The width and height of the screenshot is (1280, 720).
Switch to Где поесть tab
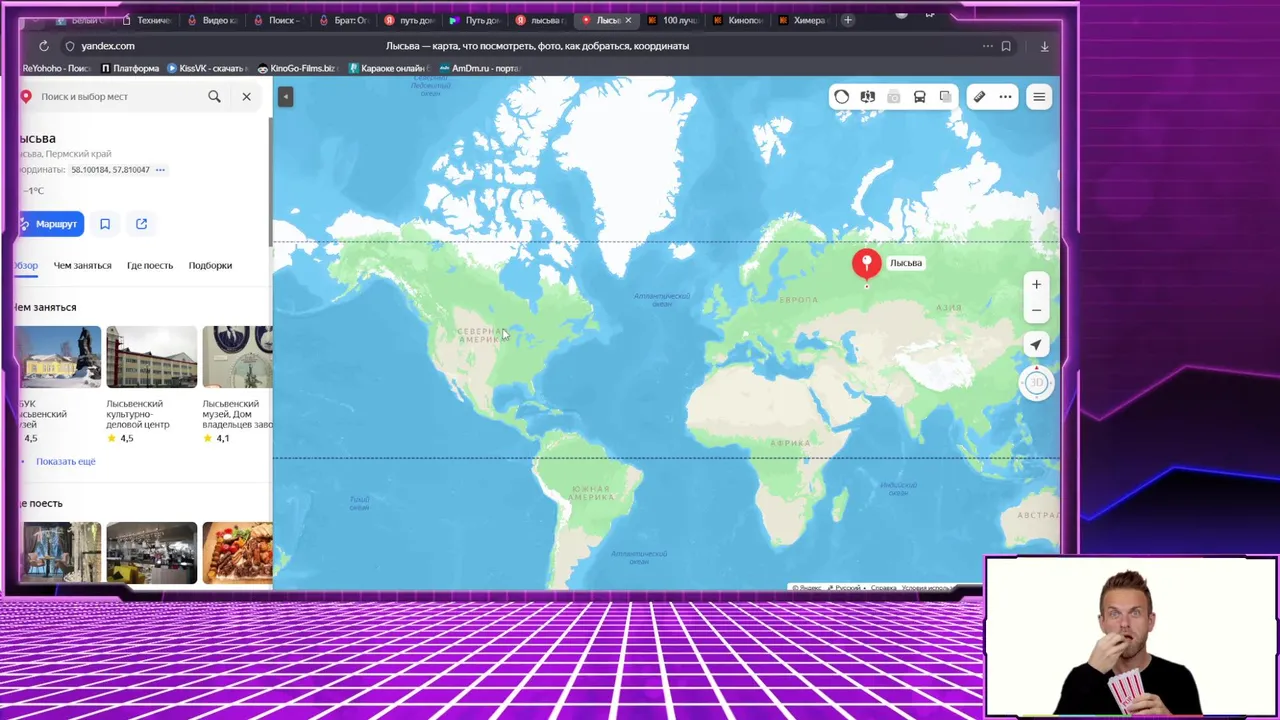(x=150, y=265)
